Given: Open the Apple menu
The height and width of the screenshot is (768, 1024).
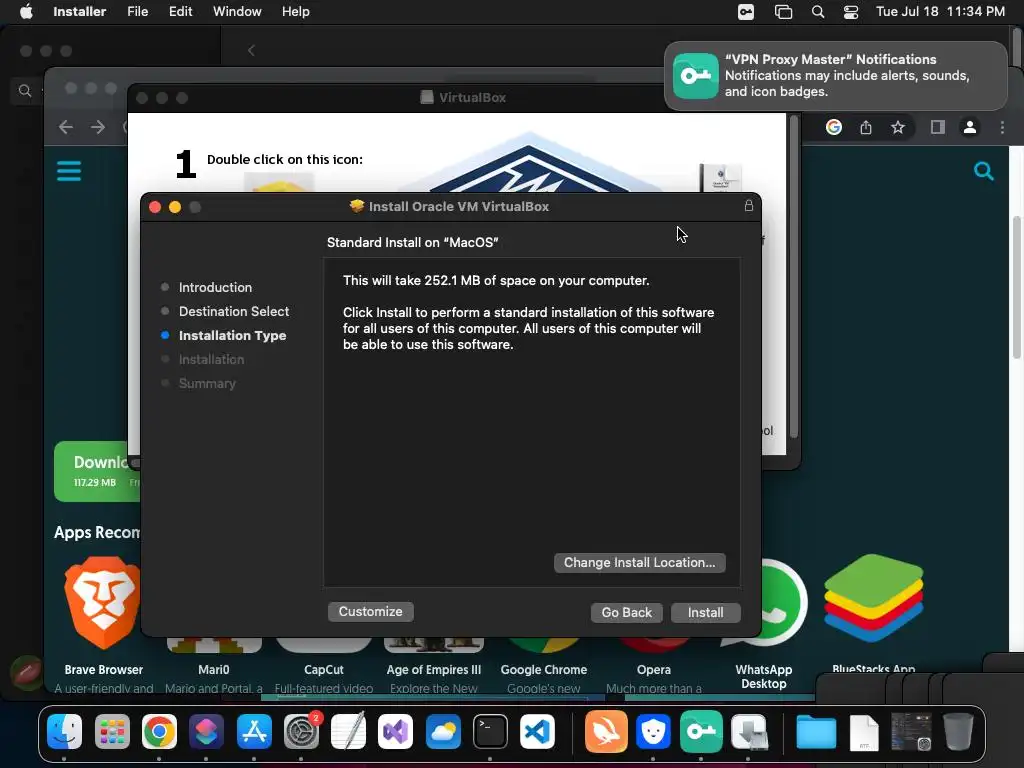Looking at the screenshot, I should 26,12.
